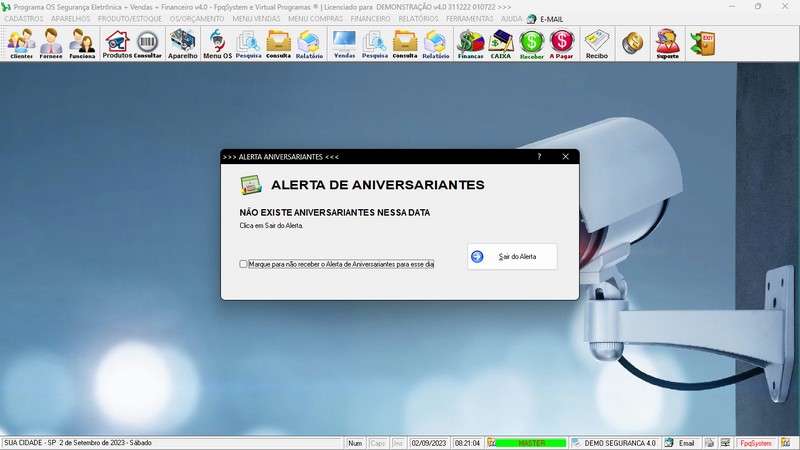The height and width of the screenshot is (450, 800).
Task: Click the computer icon in status bar
Action: coord(725,443)
